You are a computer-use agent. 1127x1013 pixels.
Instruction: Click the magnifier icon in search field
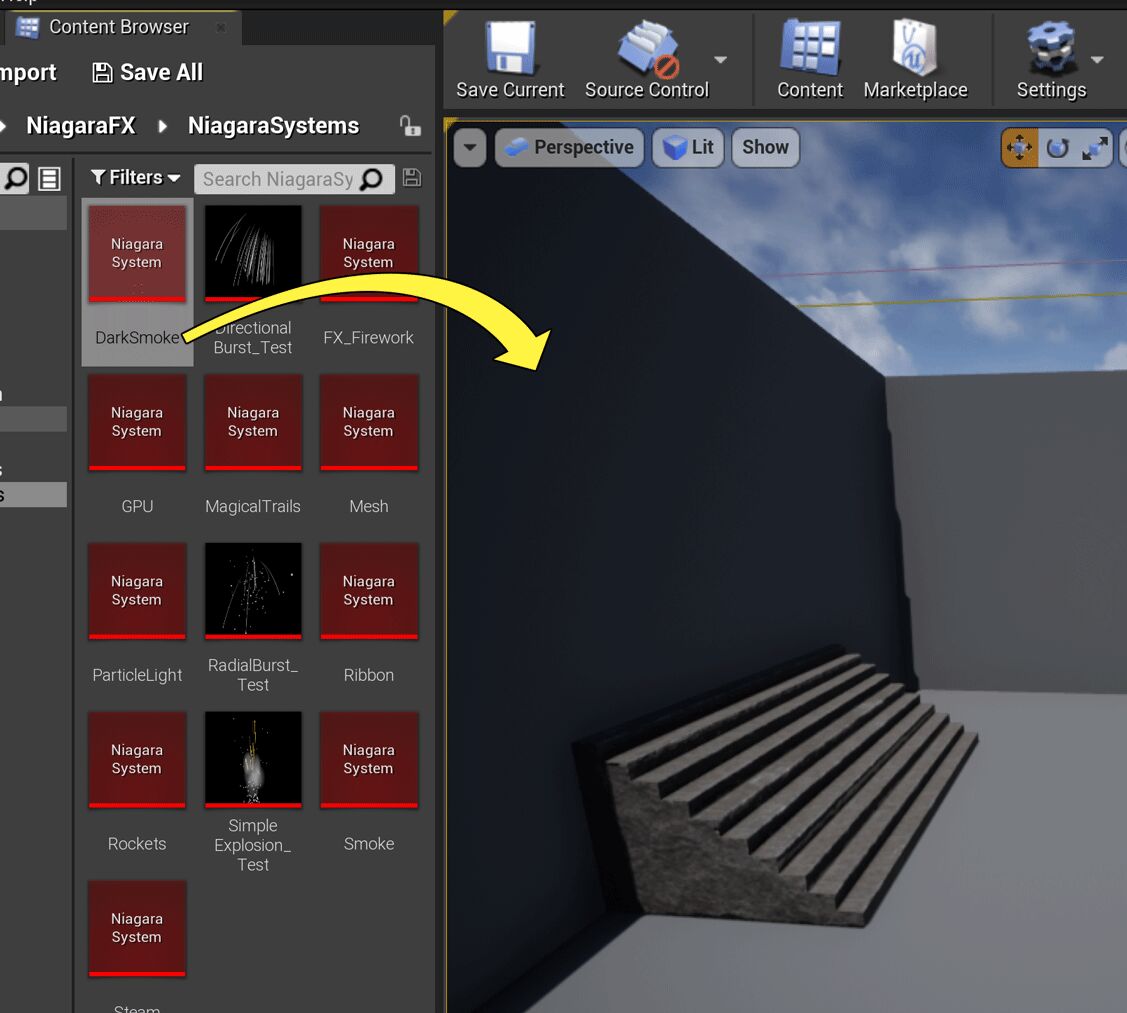[x=372, y=179]
